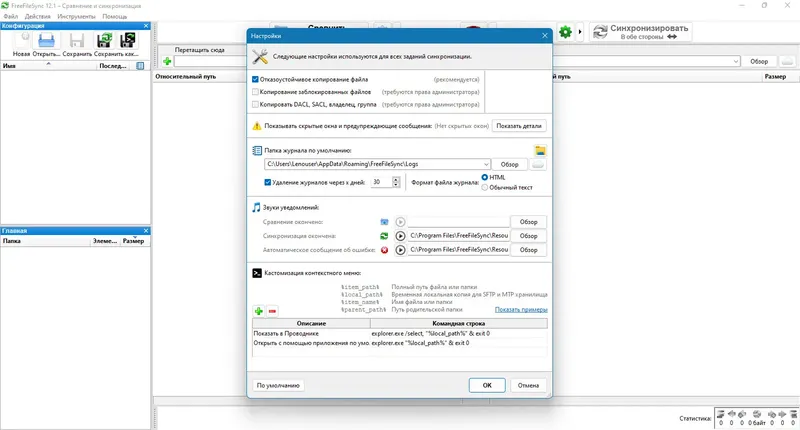800x430 pixels.
Task: Sort by the Имя column header
Action: [48, 66]
